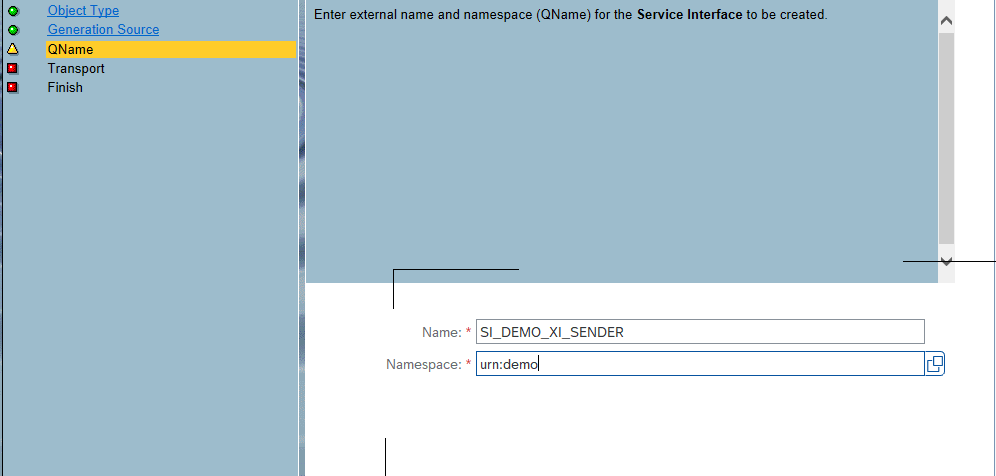Select the highlighted QName wizard step

click(x=70, y=49)
